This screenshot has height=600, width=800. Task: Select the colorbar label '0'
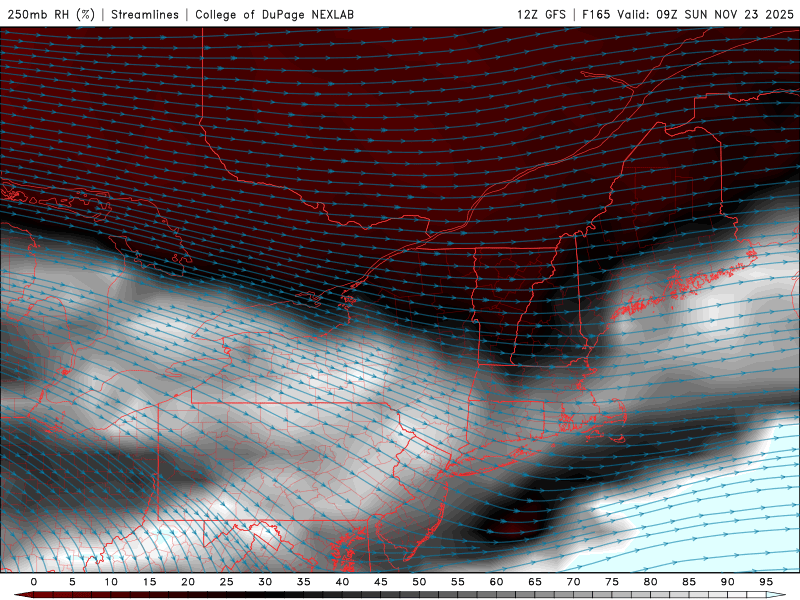pyautogui.click(x=34, y=582)
